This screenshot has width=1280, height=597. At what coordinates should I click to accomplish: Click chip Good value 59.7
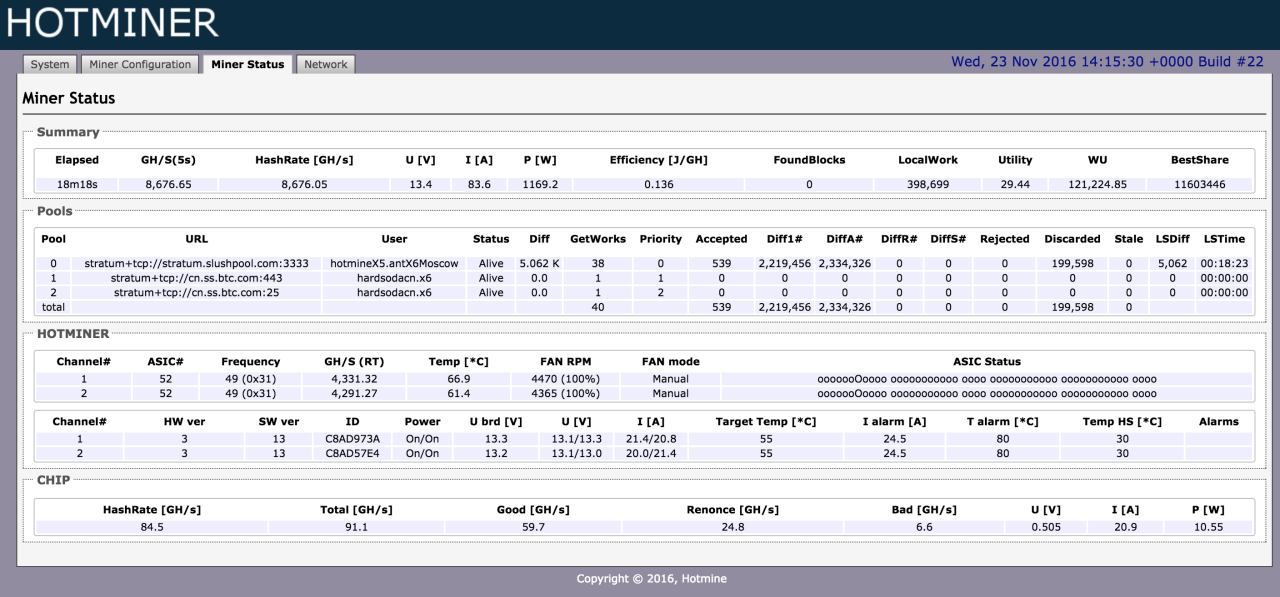[x=533, y=527]
